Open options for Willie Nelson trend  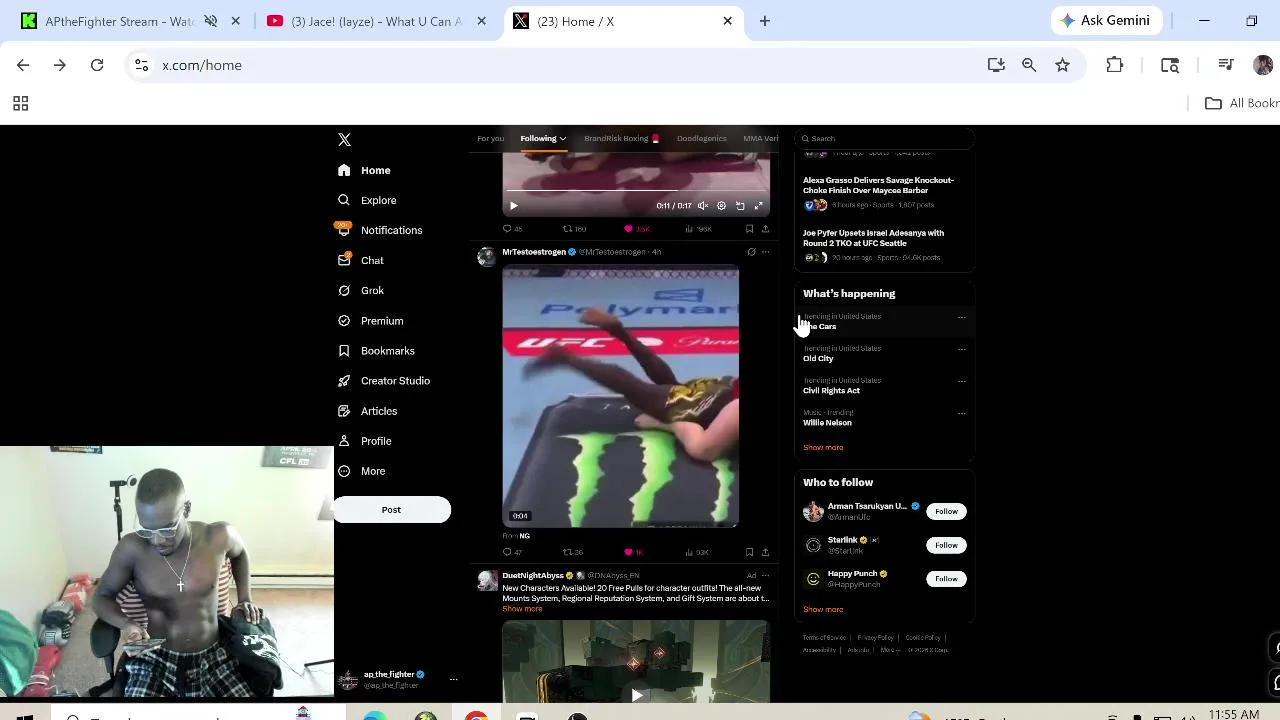tap(962, 413)
